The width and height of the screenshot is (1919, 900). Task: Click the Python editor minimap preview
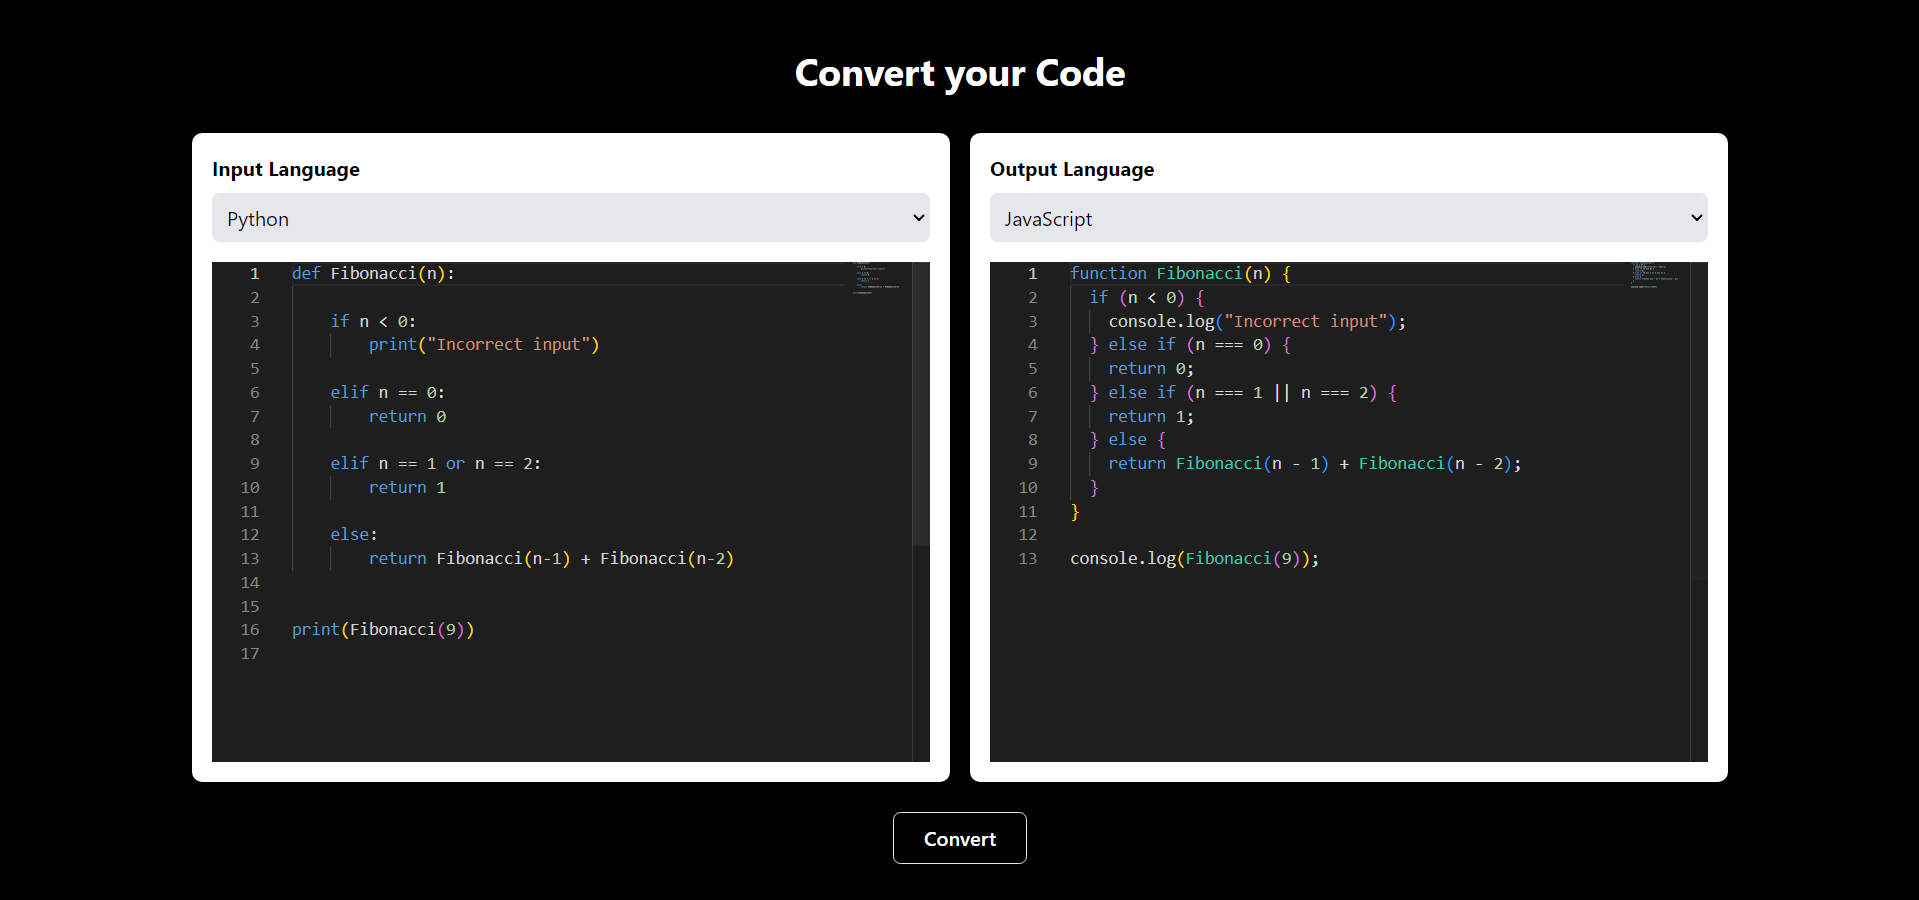pos(877,279)
